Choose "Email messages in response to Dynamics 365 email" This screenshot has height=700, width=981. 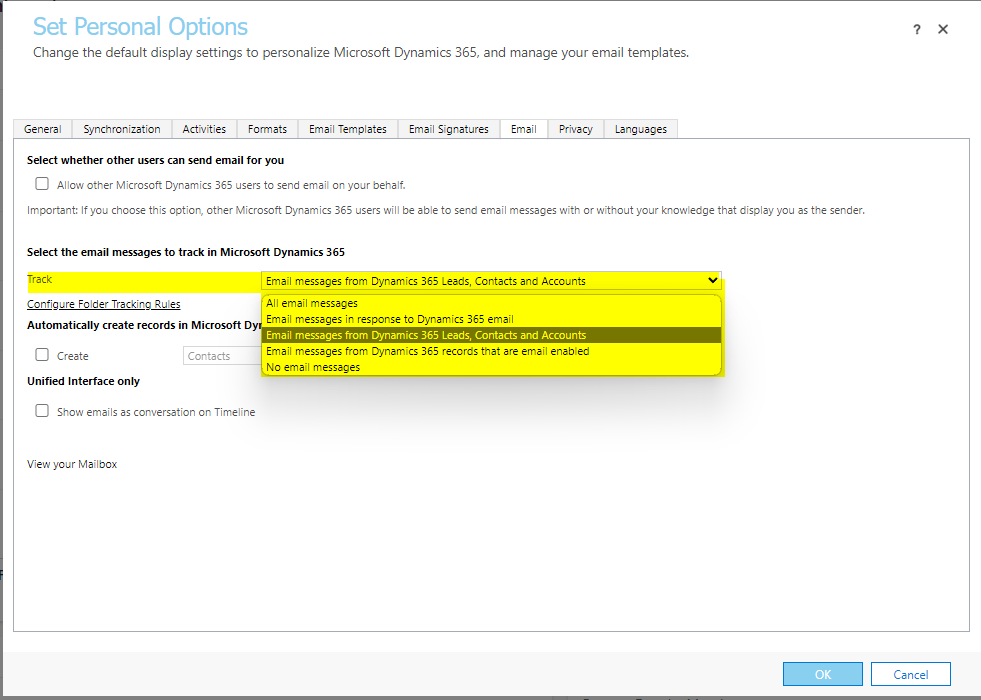coord(491,319)
